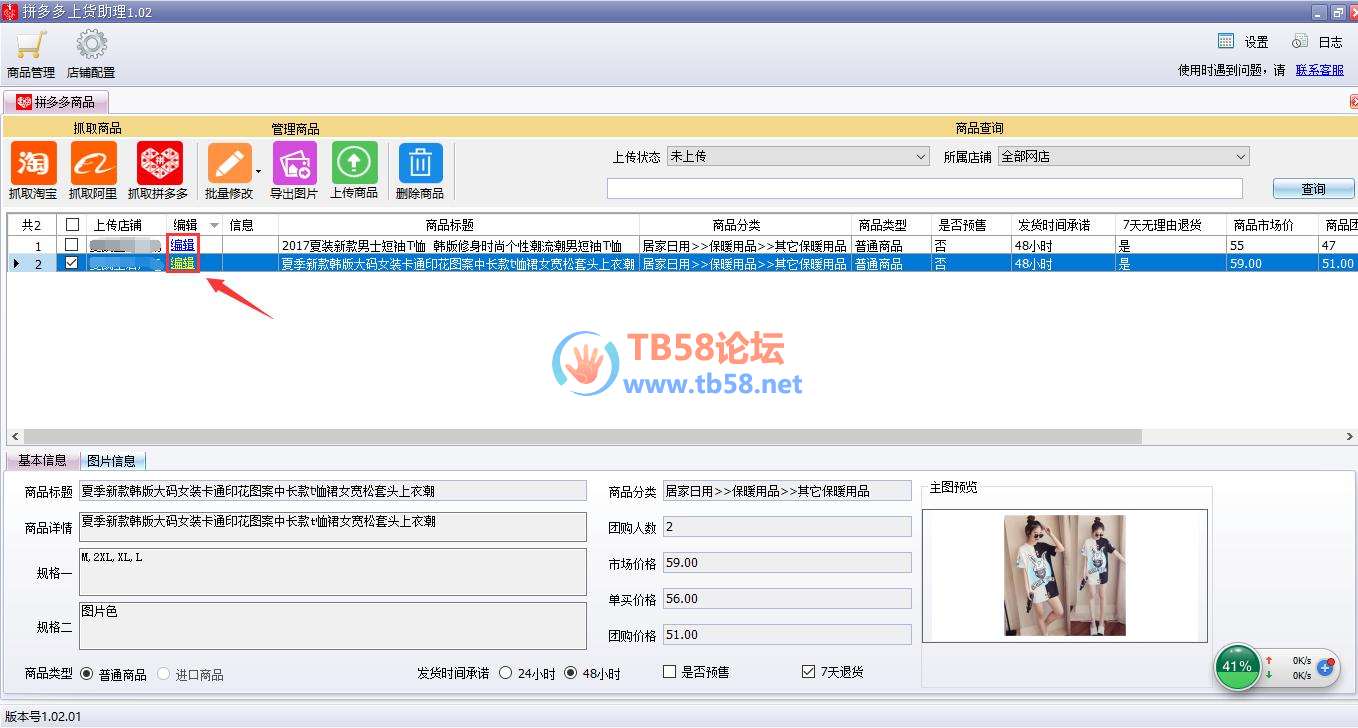The image size is (1358, 728).
Task: Click the 查询 button
Action: [1313, 189]
